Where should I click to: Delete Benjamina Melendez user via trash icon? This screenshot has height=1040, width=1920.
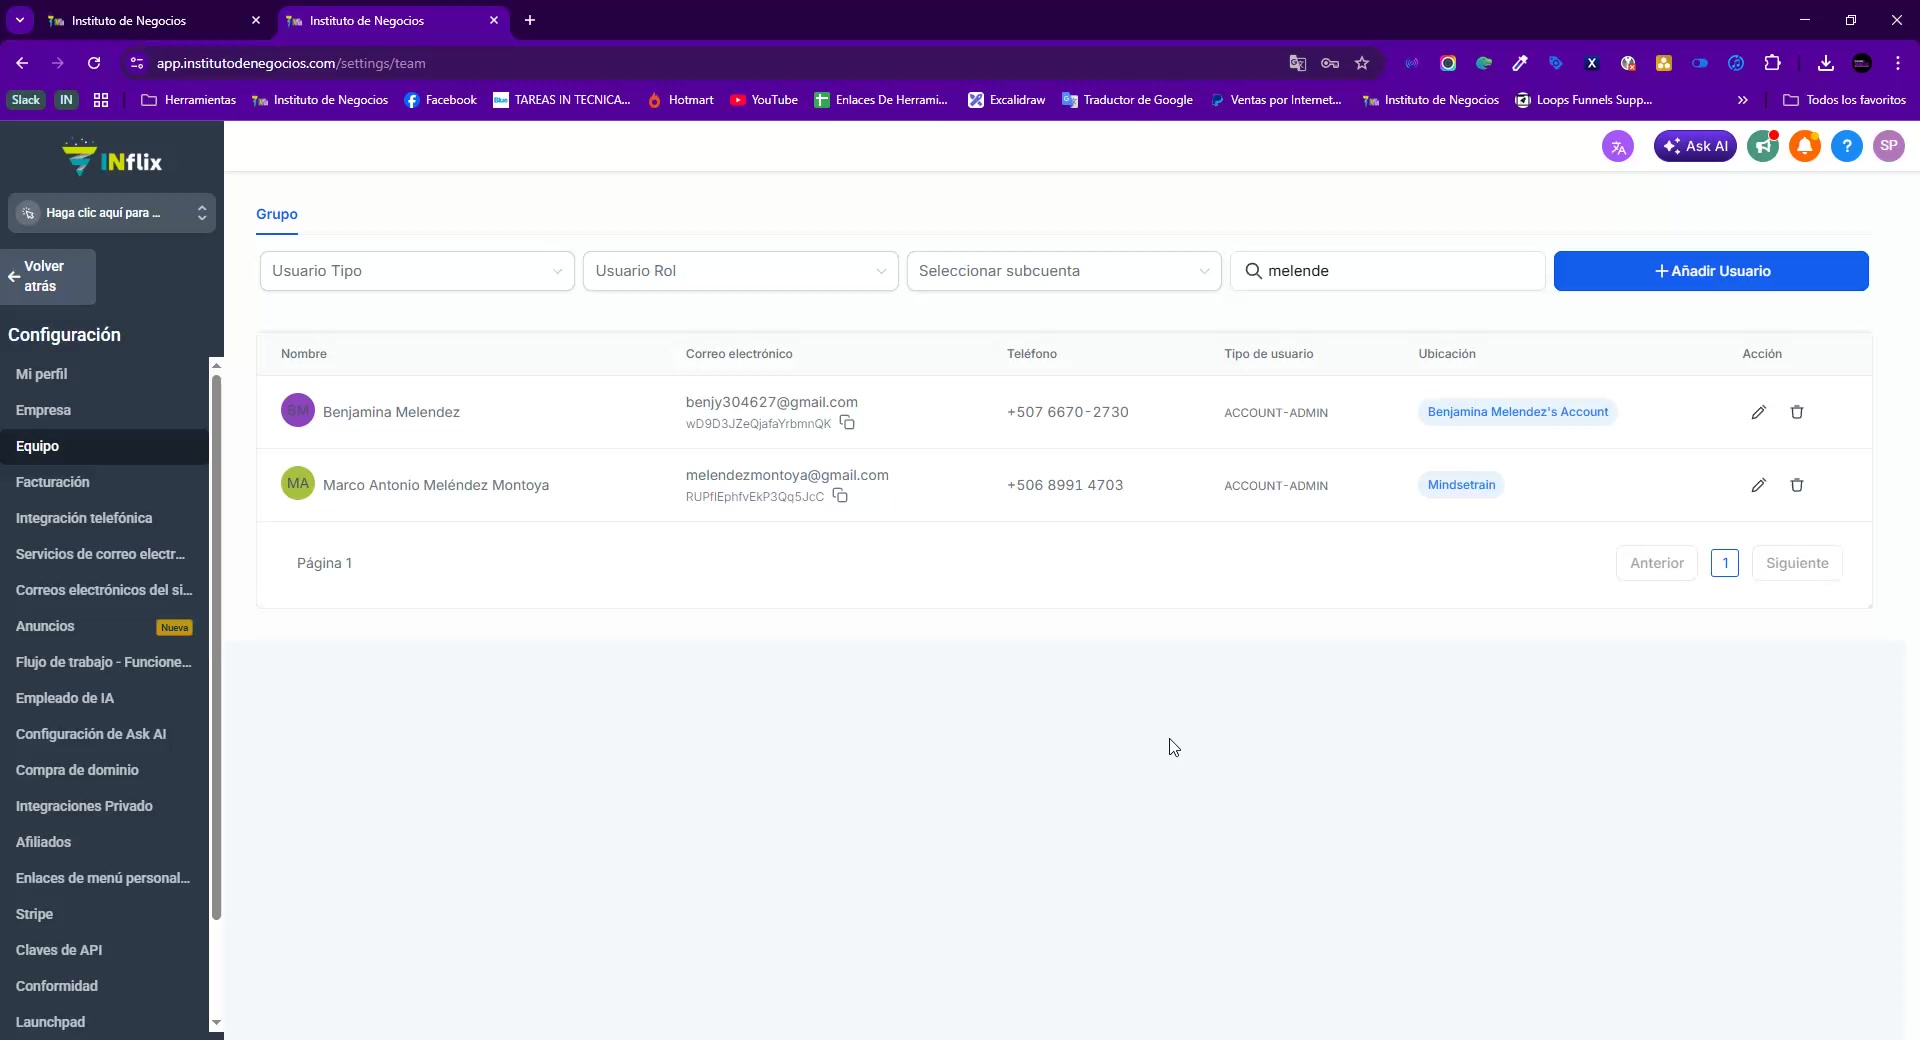1797,412
